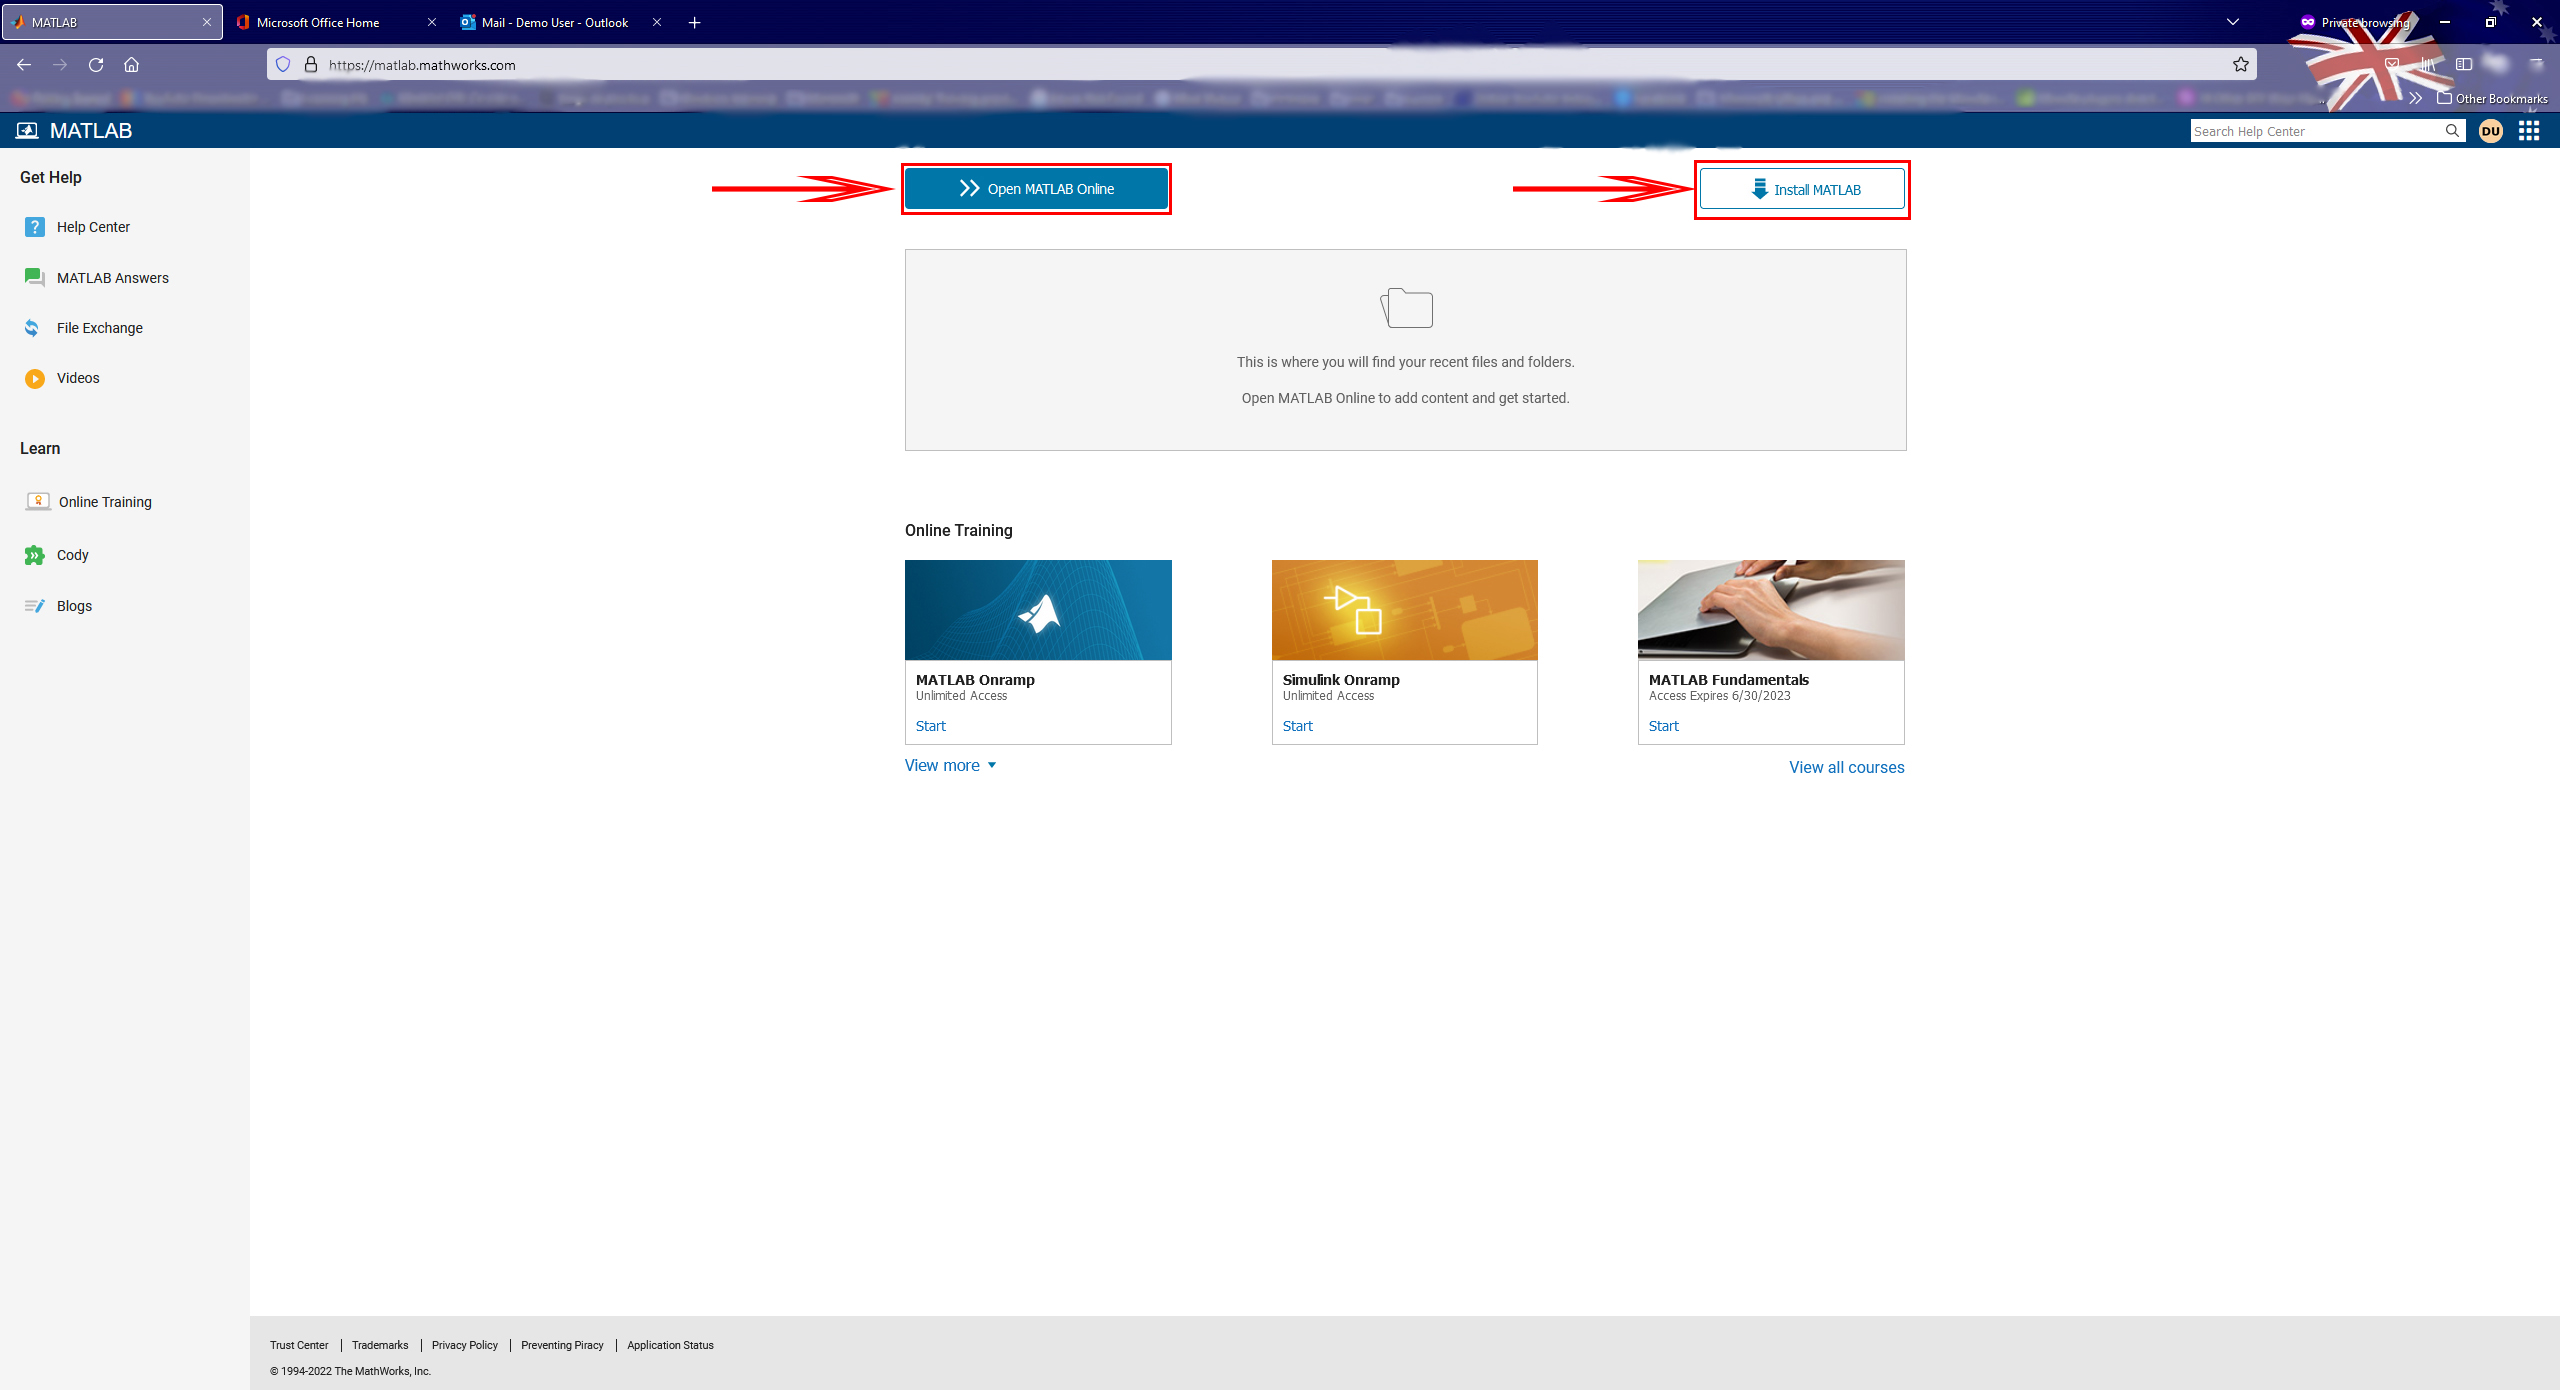This screenshot has height=1390, width=2560.
Task: Switch to Mail Outlook tab
Action: coord(554,22)
